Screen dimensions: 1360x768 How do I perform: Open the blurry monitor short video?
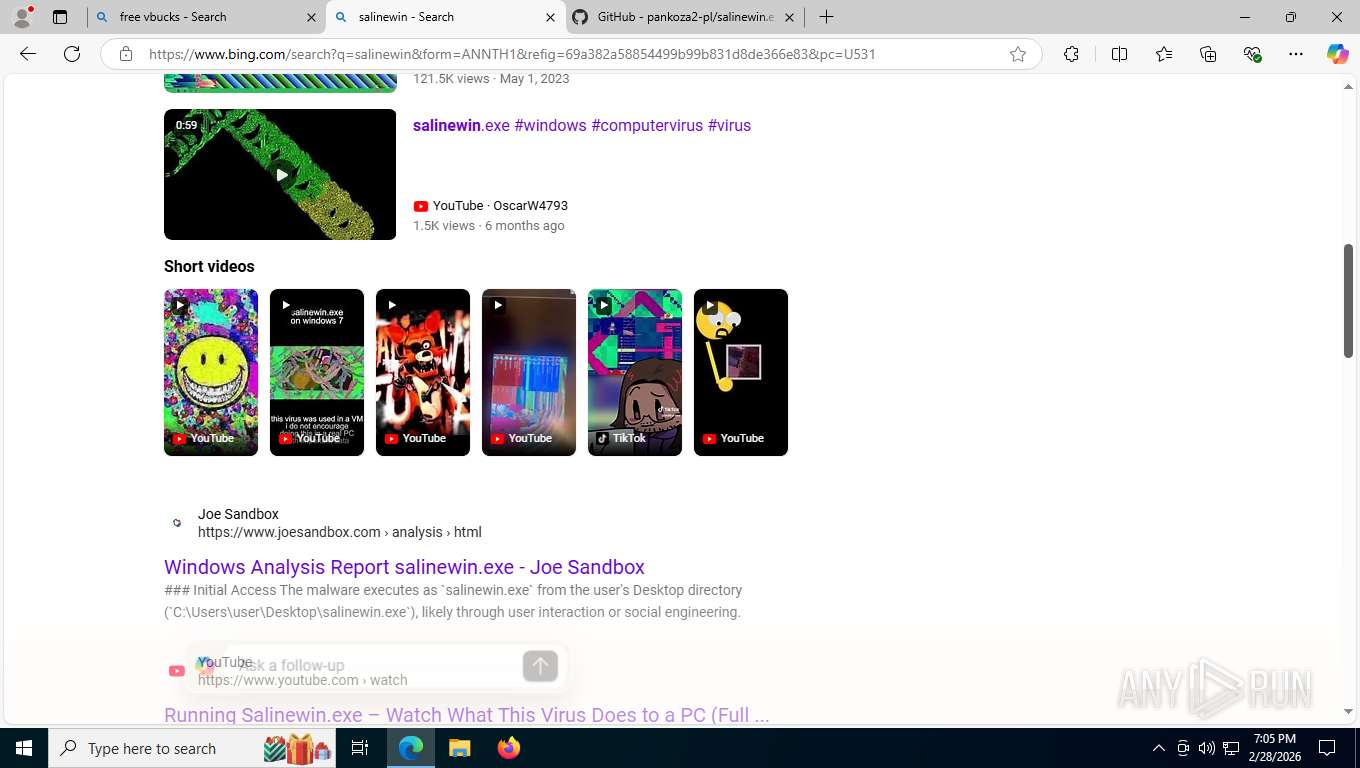(x=529, y=372)
